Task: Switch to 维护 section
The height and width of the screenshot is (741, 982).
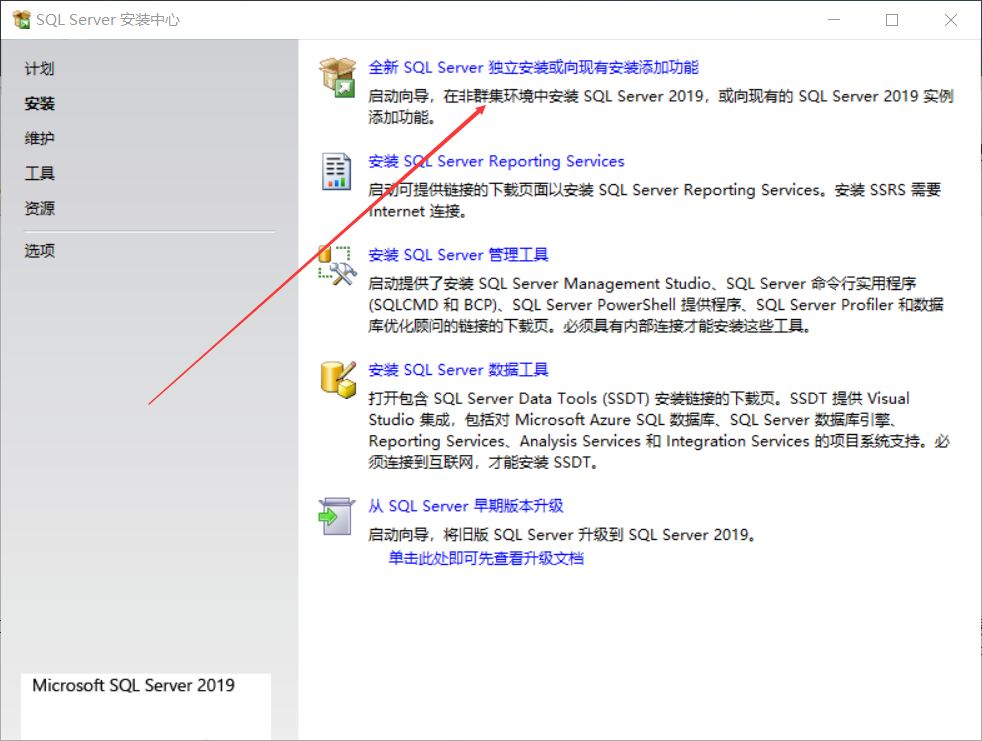Action: pyautogui.click(x=41, y=138)
